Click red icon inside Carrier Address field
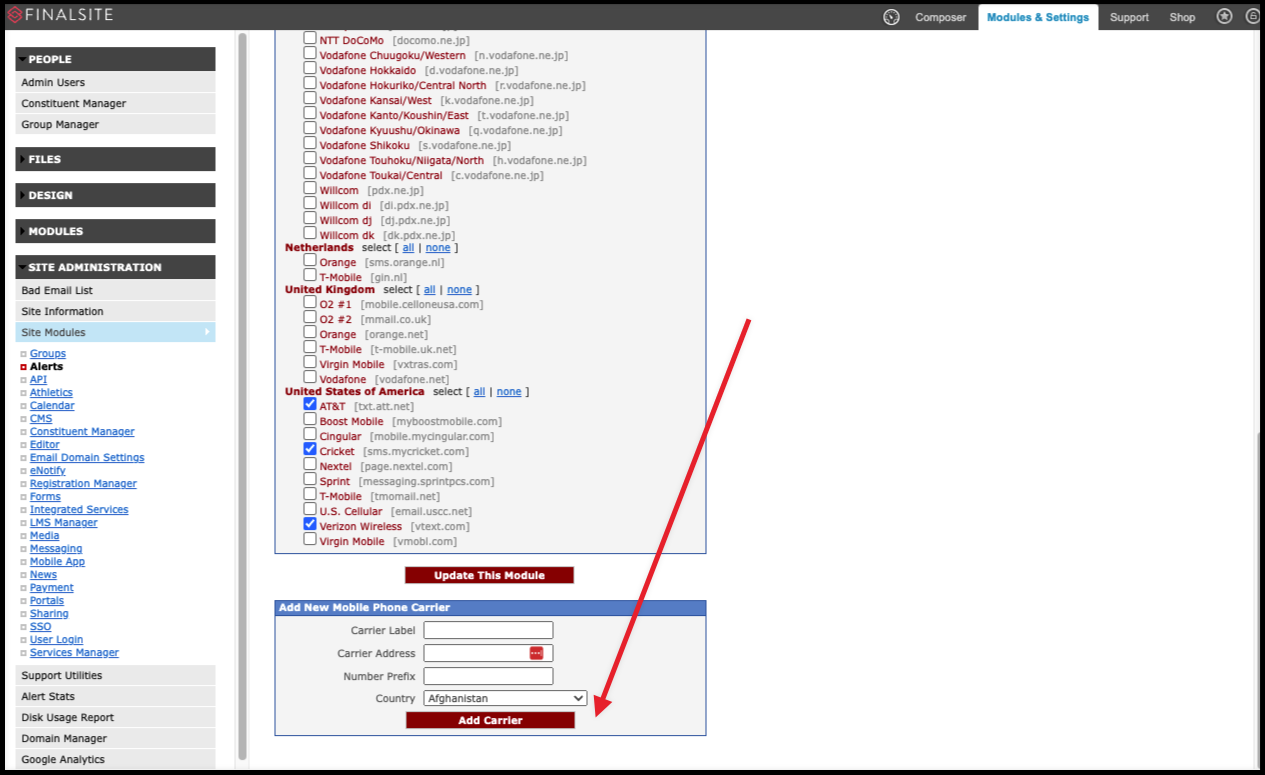 coord(536,653)
